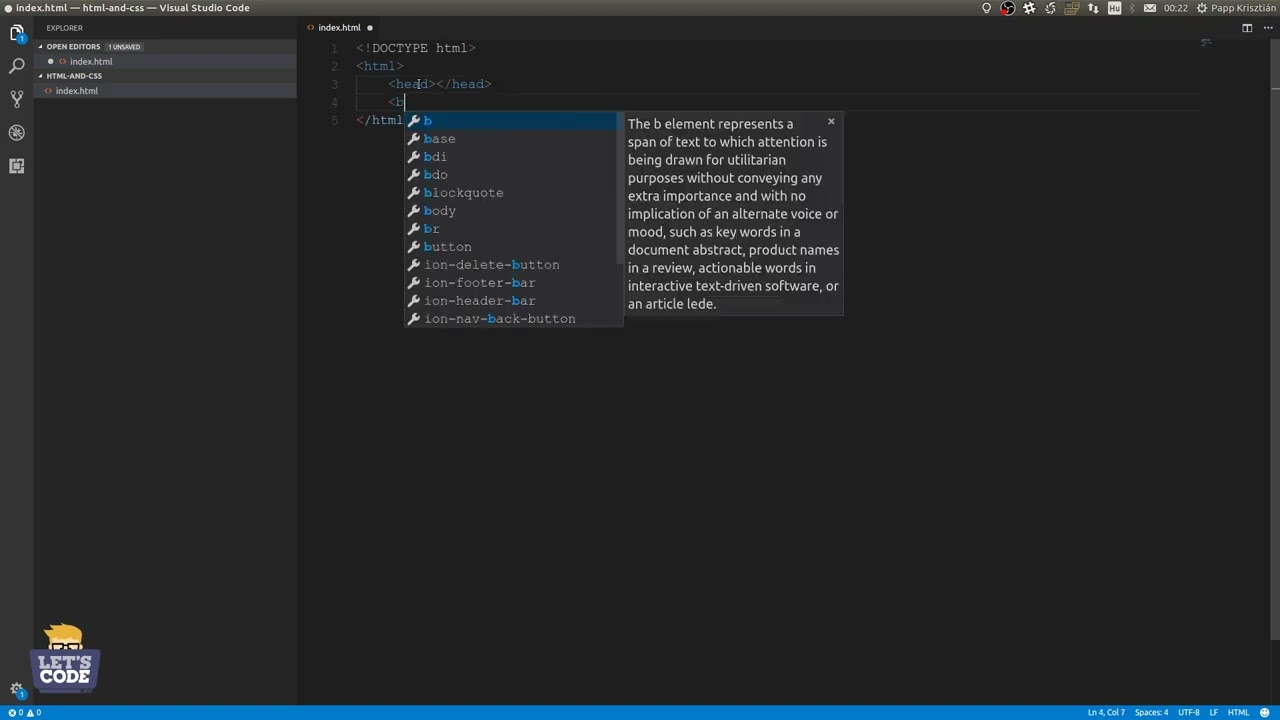Open the system session gear menu
1280x720 pixels.
click(x=1201, y=8)
